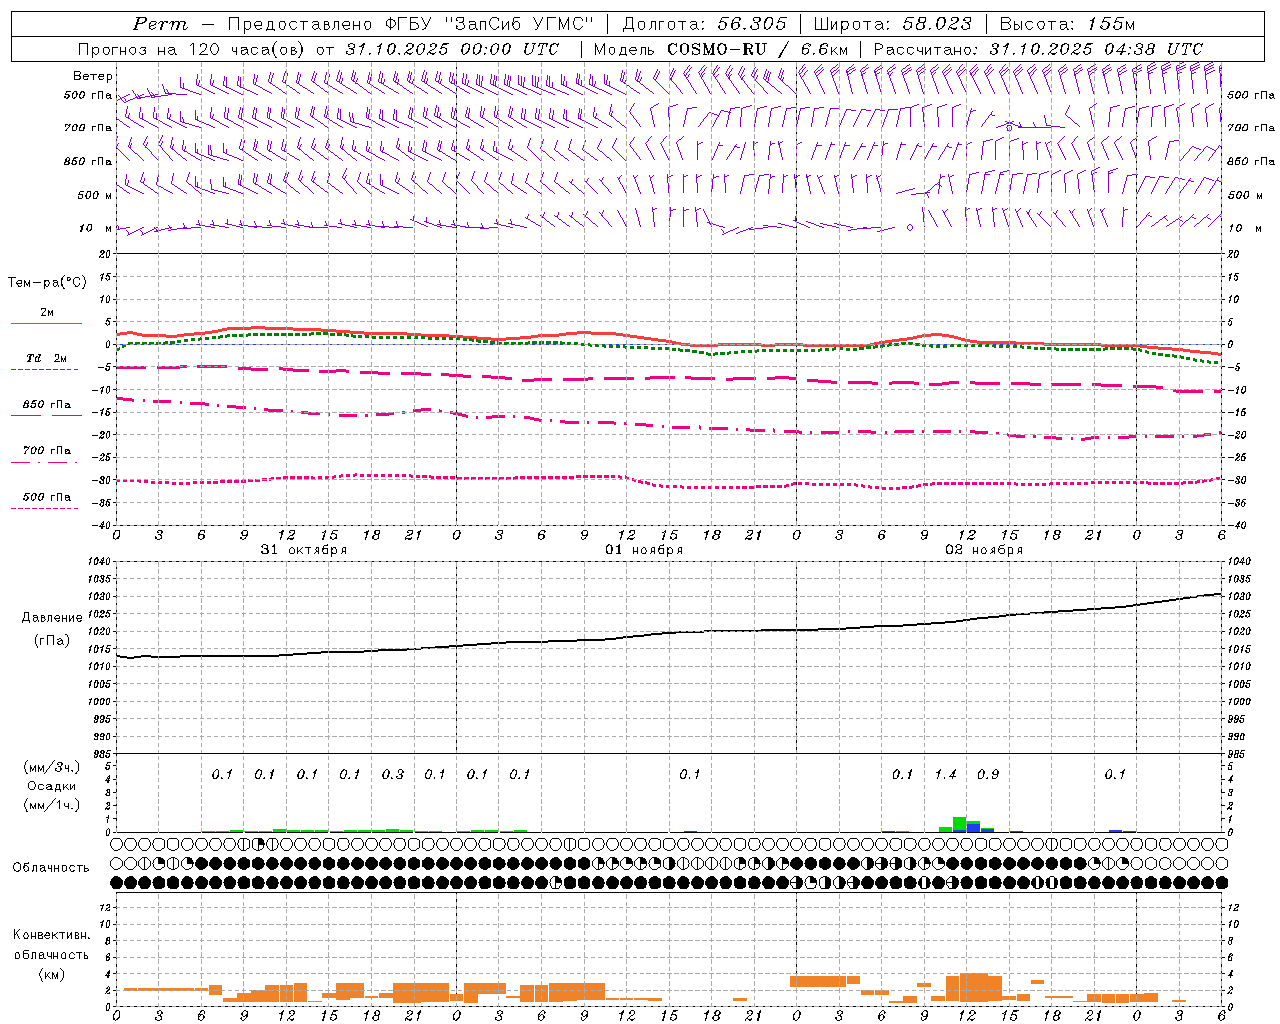Click the "(мм/3ч.)" precipitation unit label
Viewport: 1280px width, 1024px height.
coord(53,767)
